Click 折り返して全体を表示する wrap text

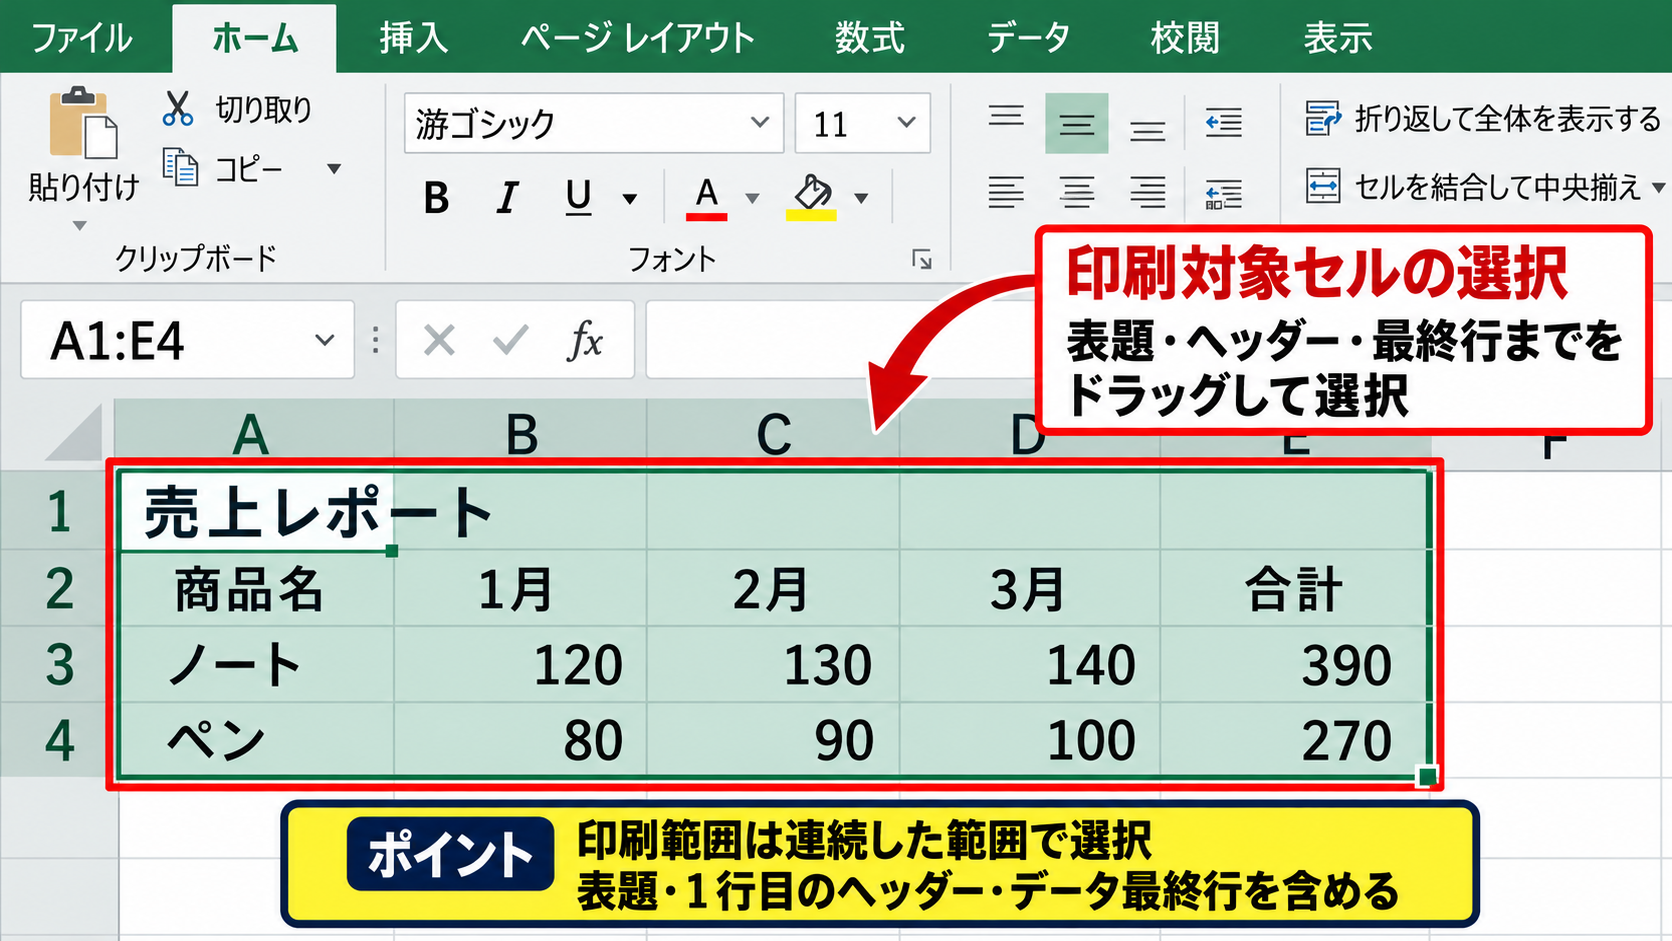1484,119
